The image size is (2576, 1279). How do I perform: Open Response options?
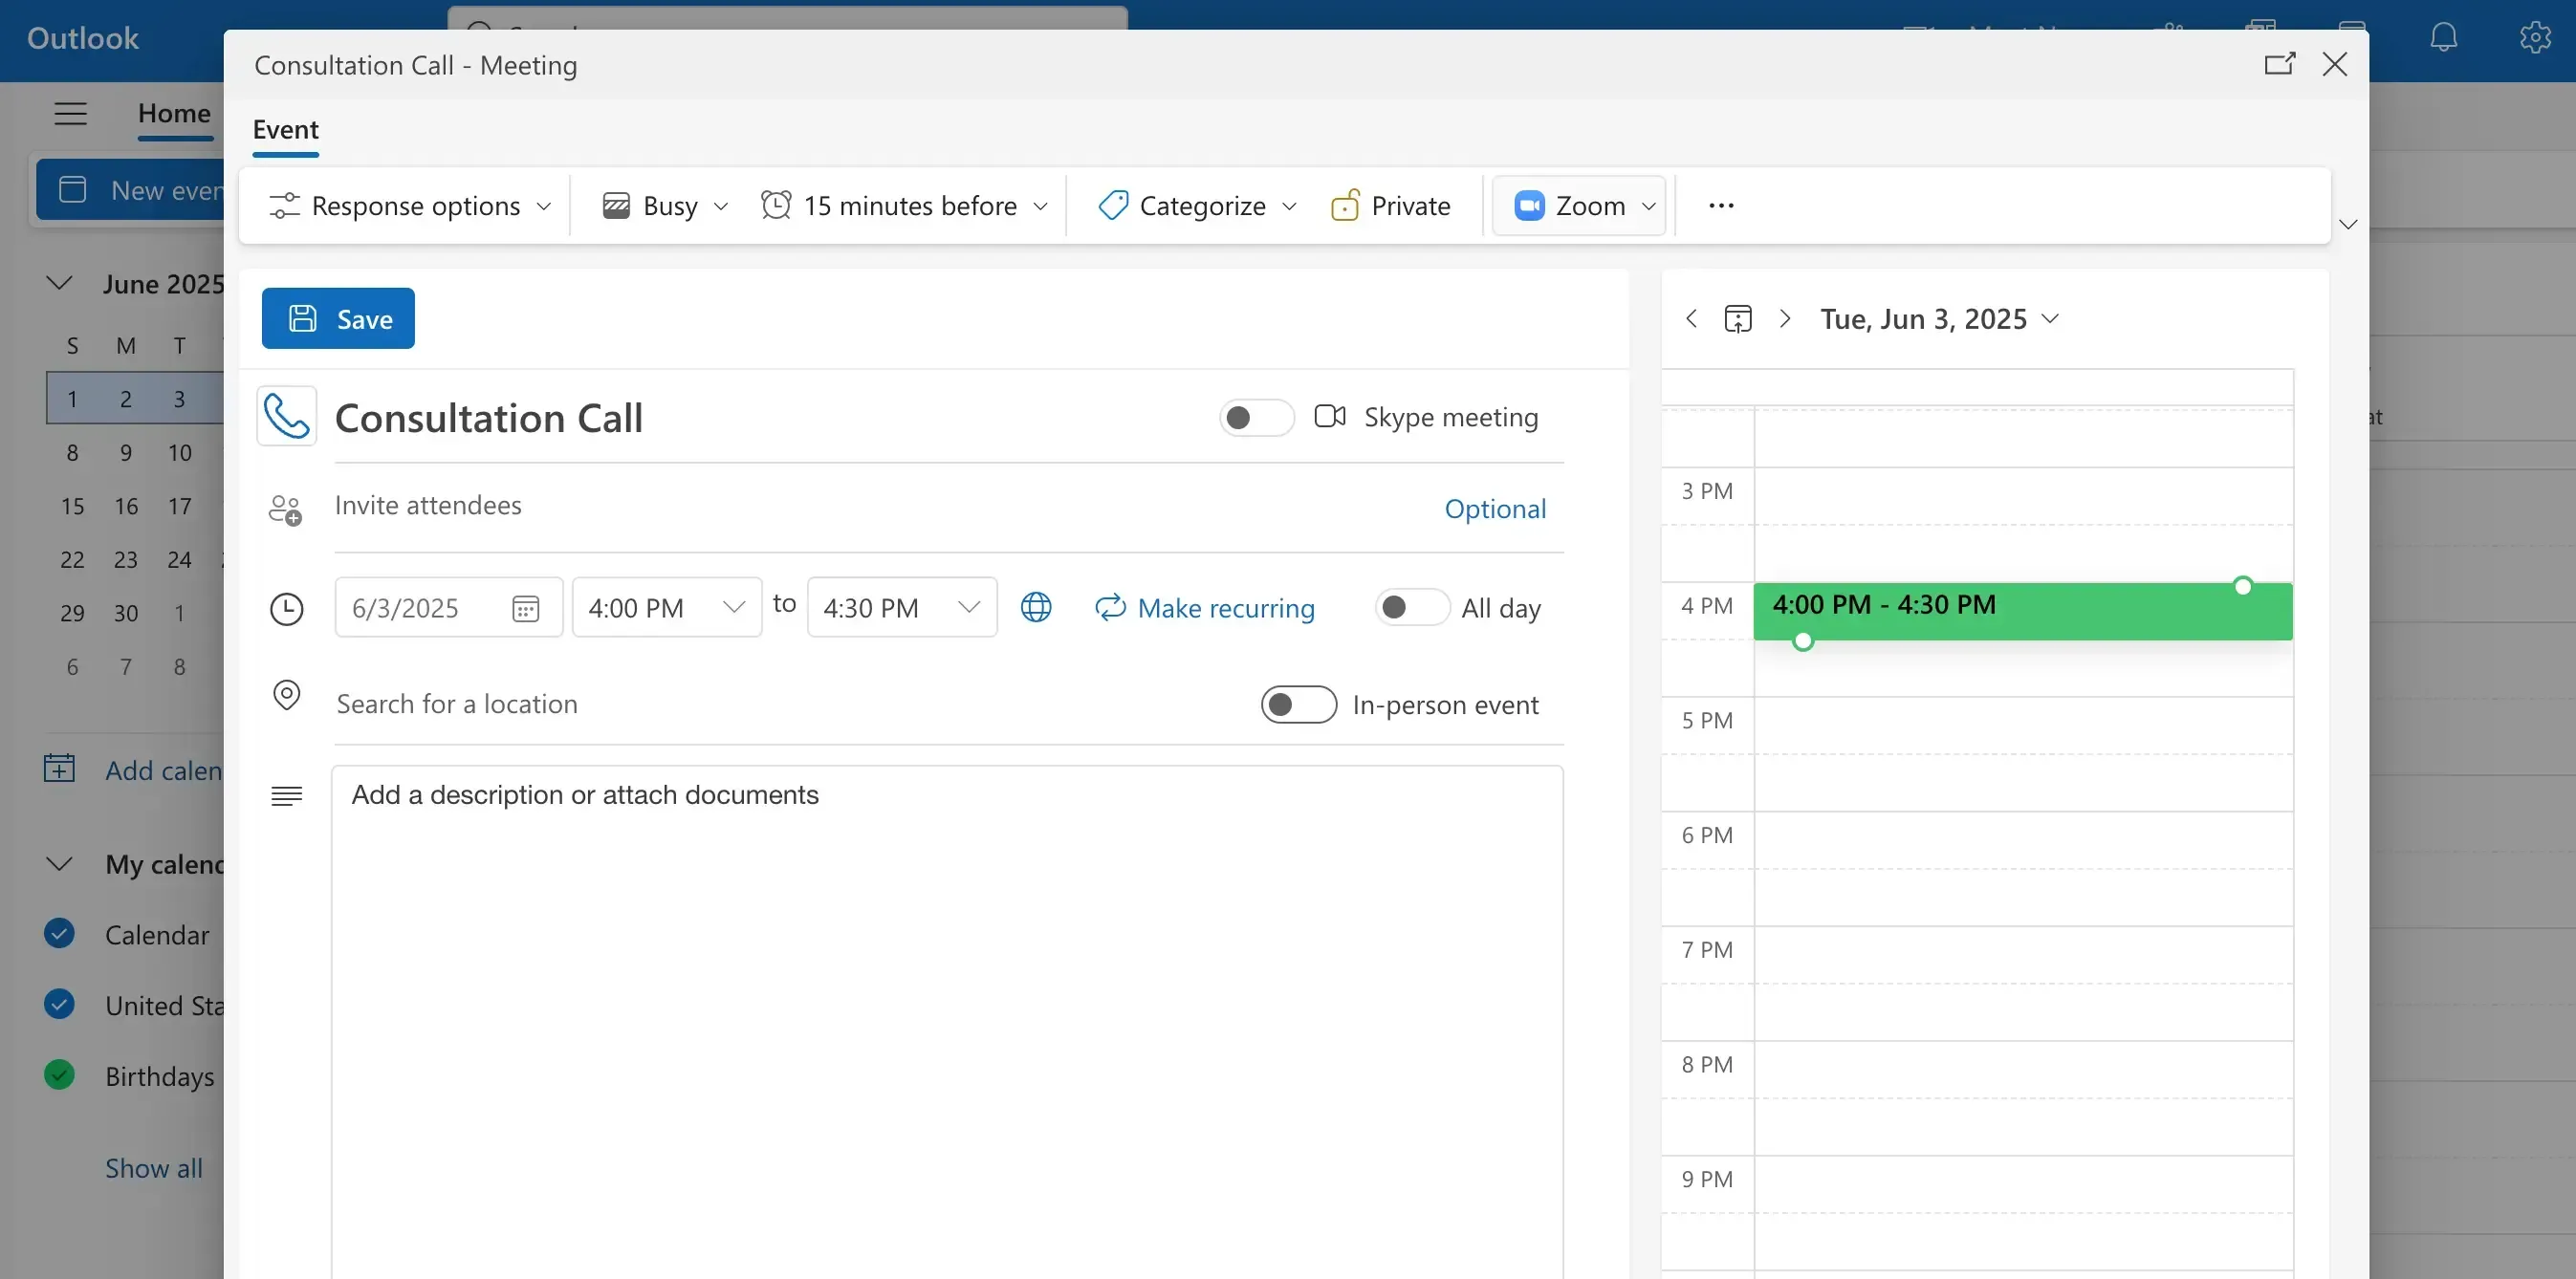coord(408,205)
